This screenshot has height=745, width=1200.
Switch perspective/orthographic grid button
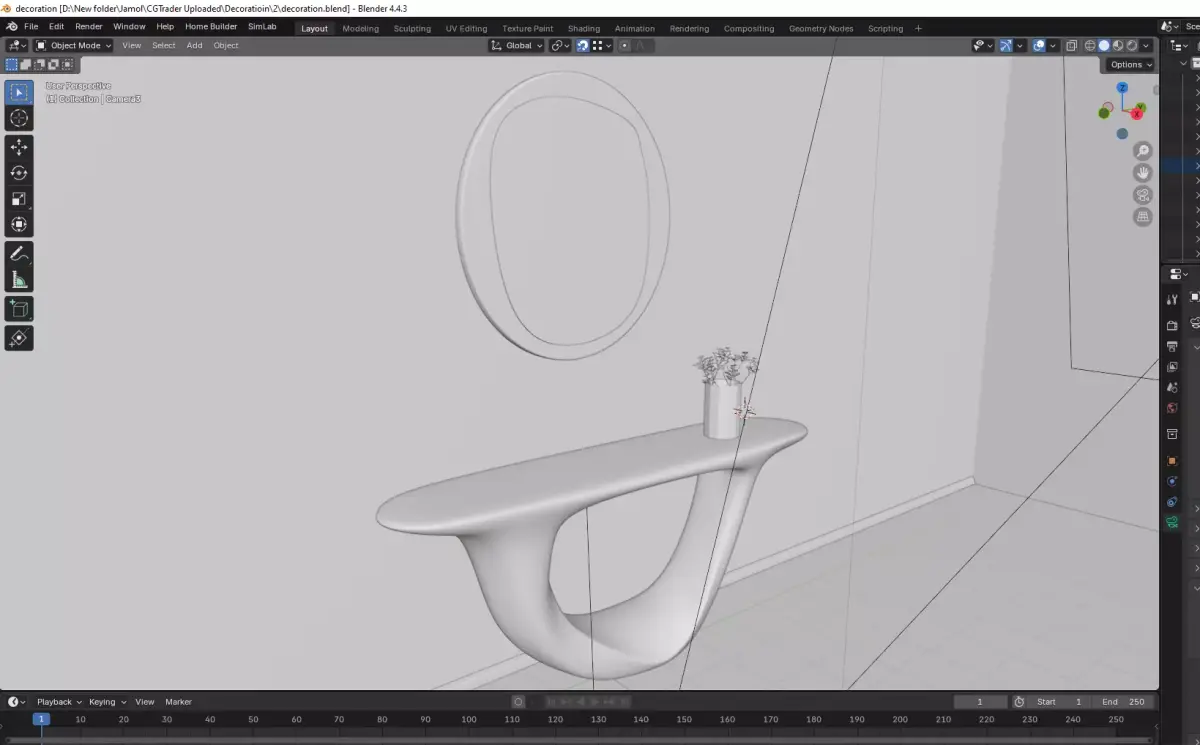coord(1143,217)
